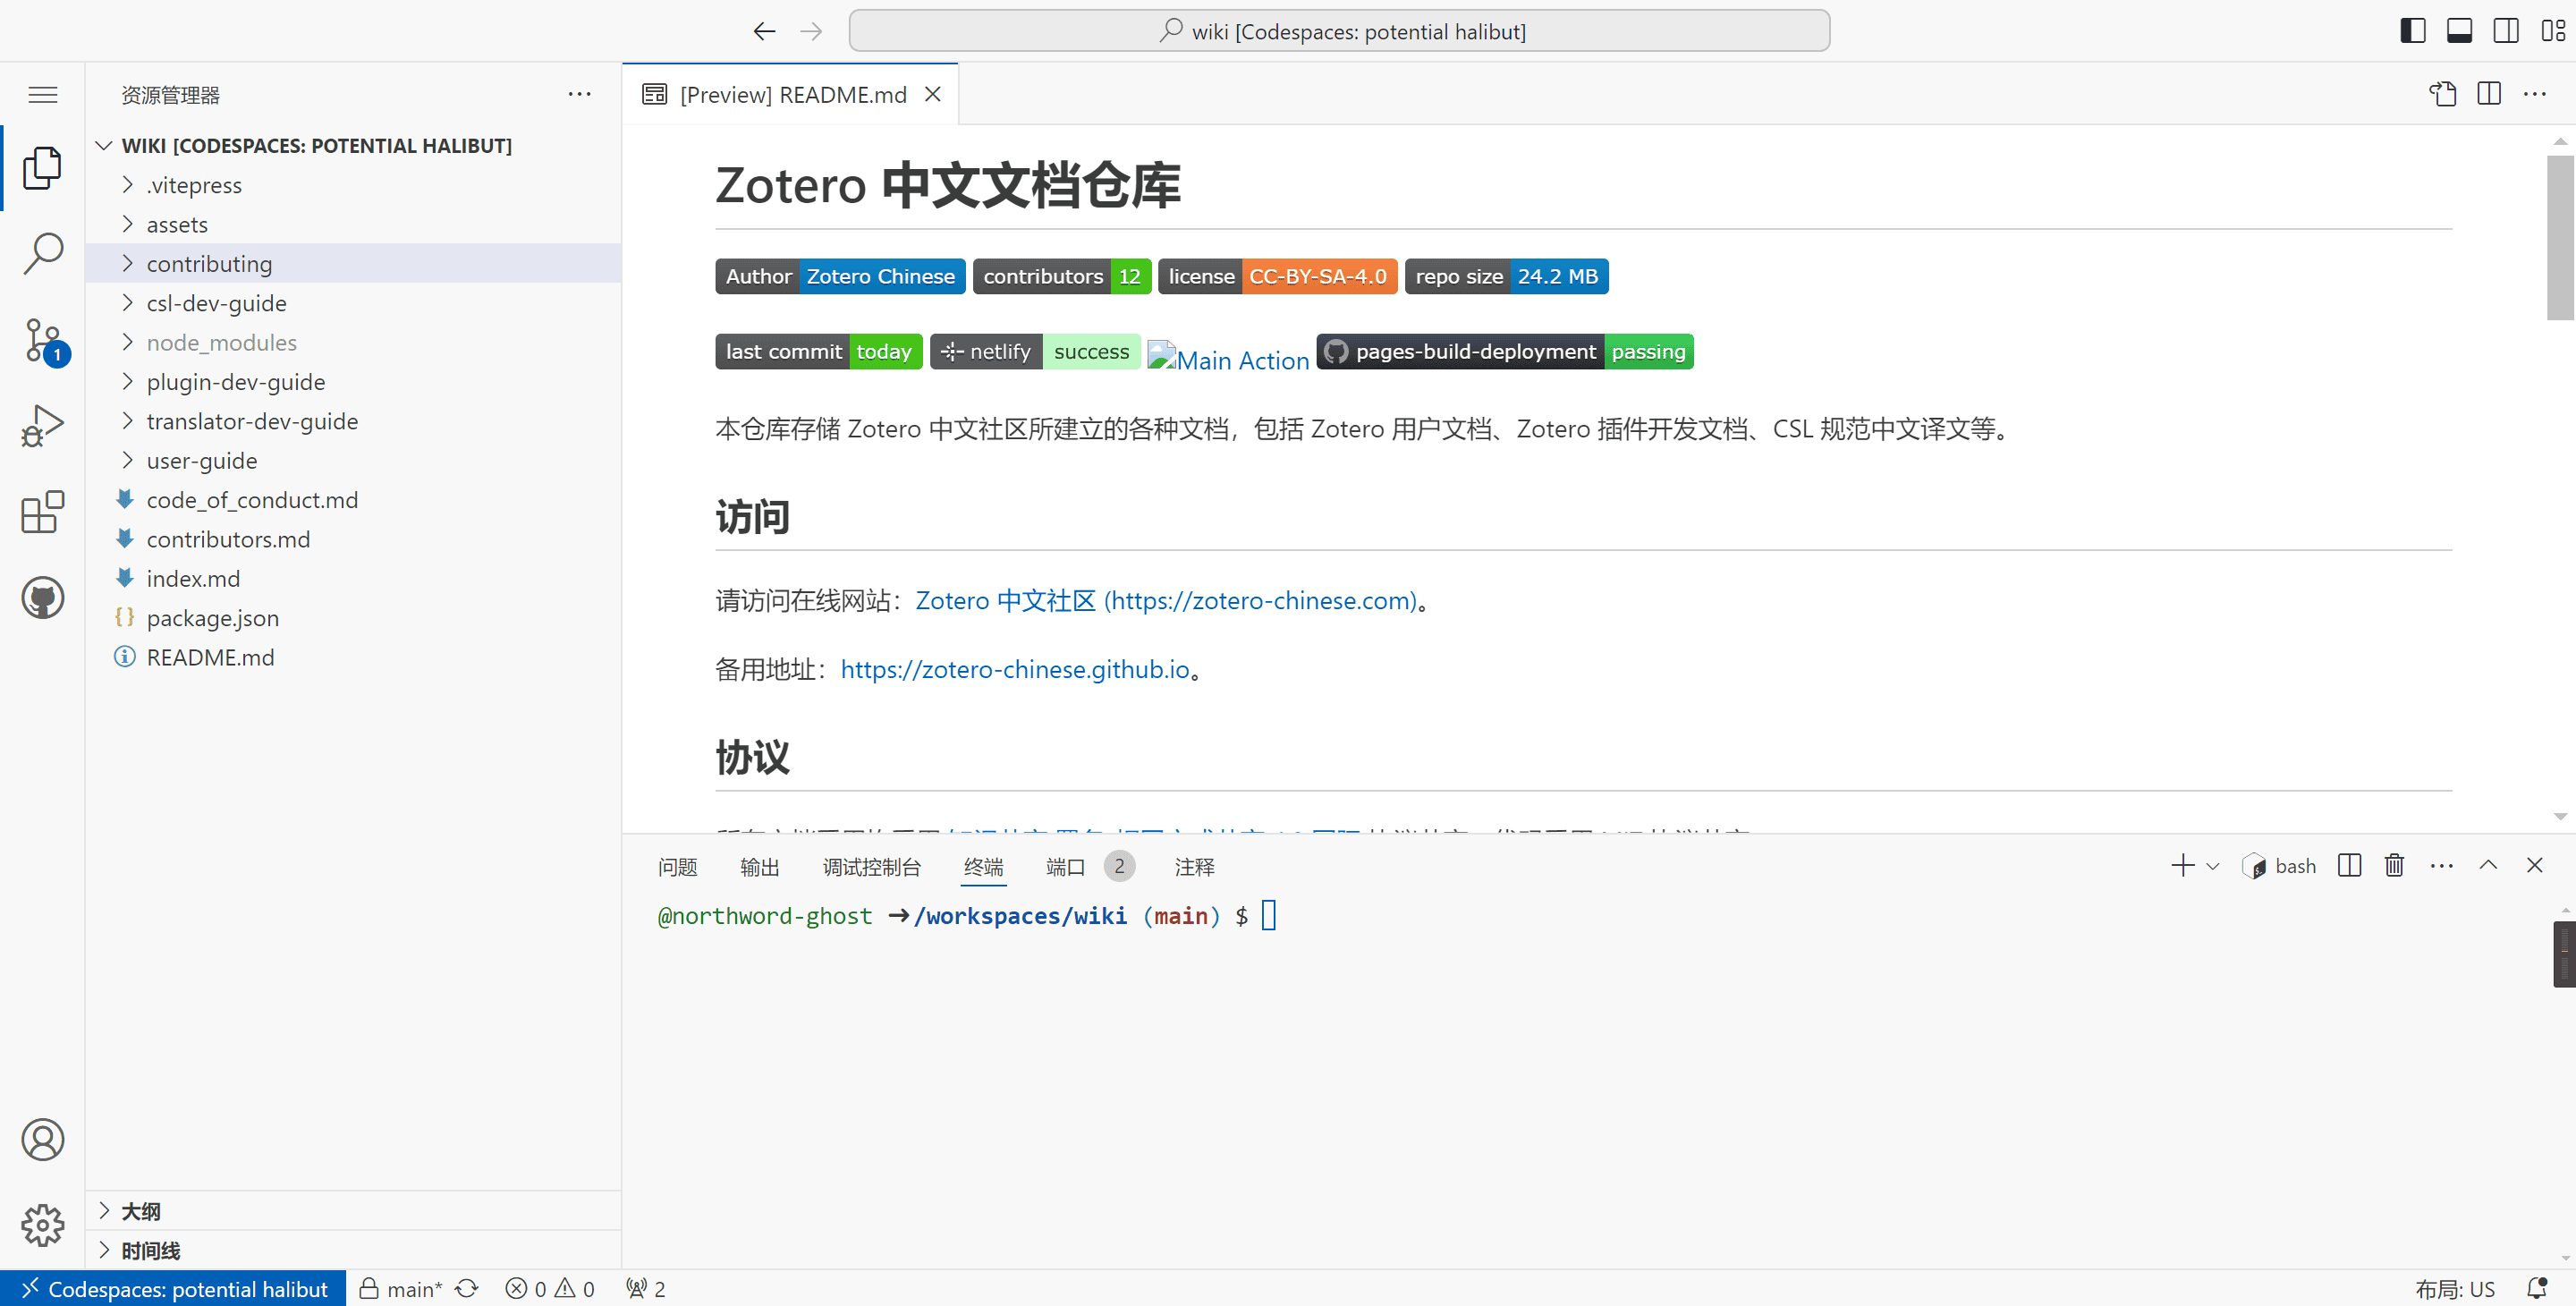Image resolution: width=2576 pixels, height=1306 pixels.
Task: Open the Extensions view
Action: point(42,512)
